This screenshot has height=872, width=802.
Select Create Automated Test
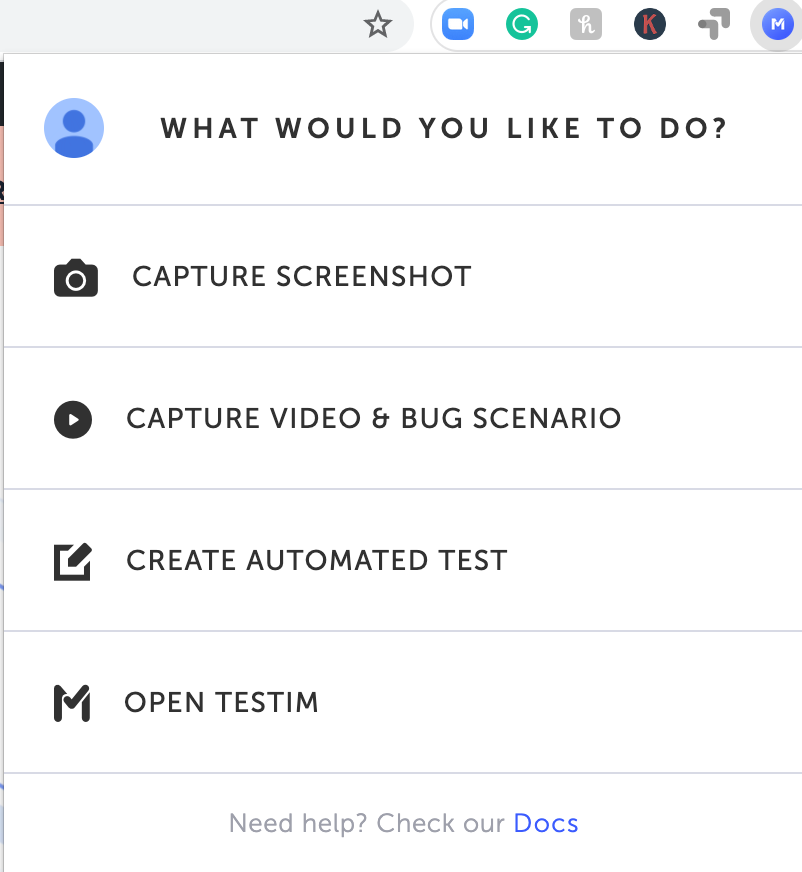coord(317,561)
